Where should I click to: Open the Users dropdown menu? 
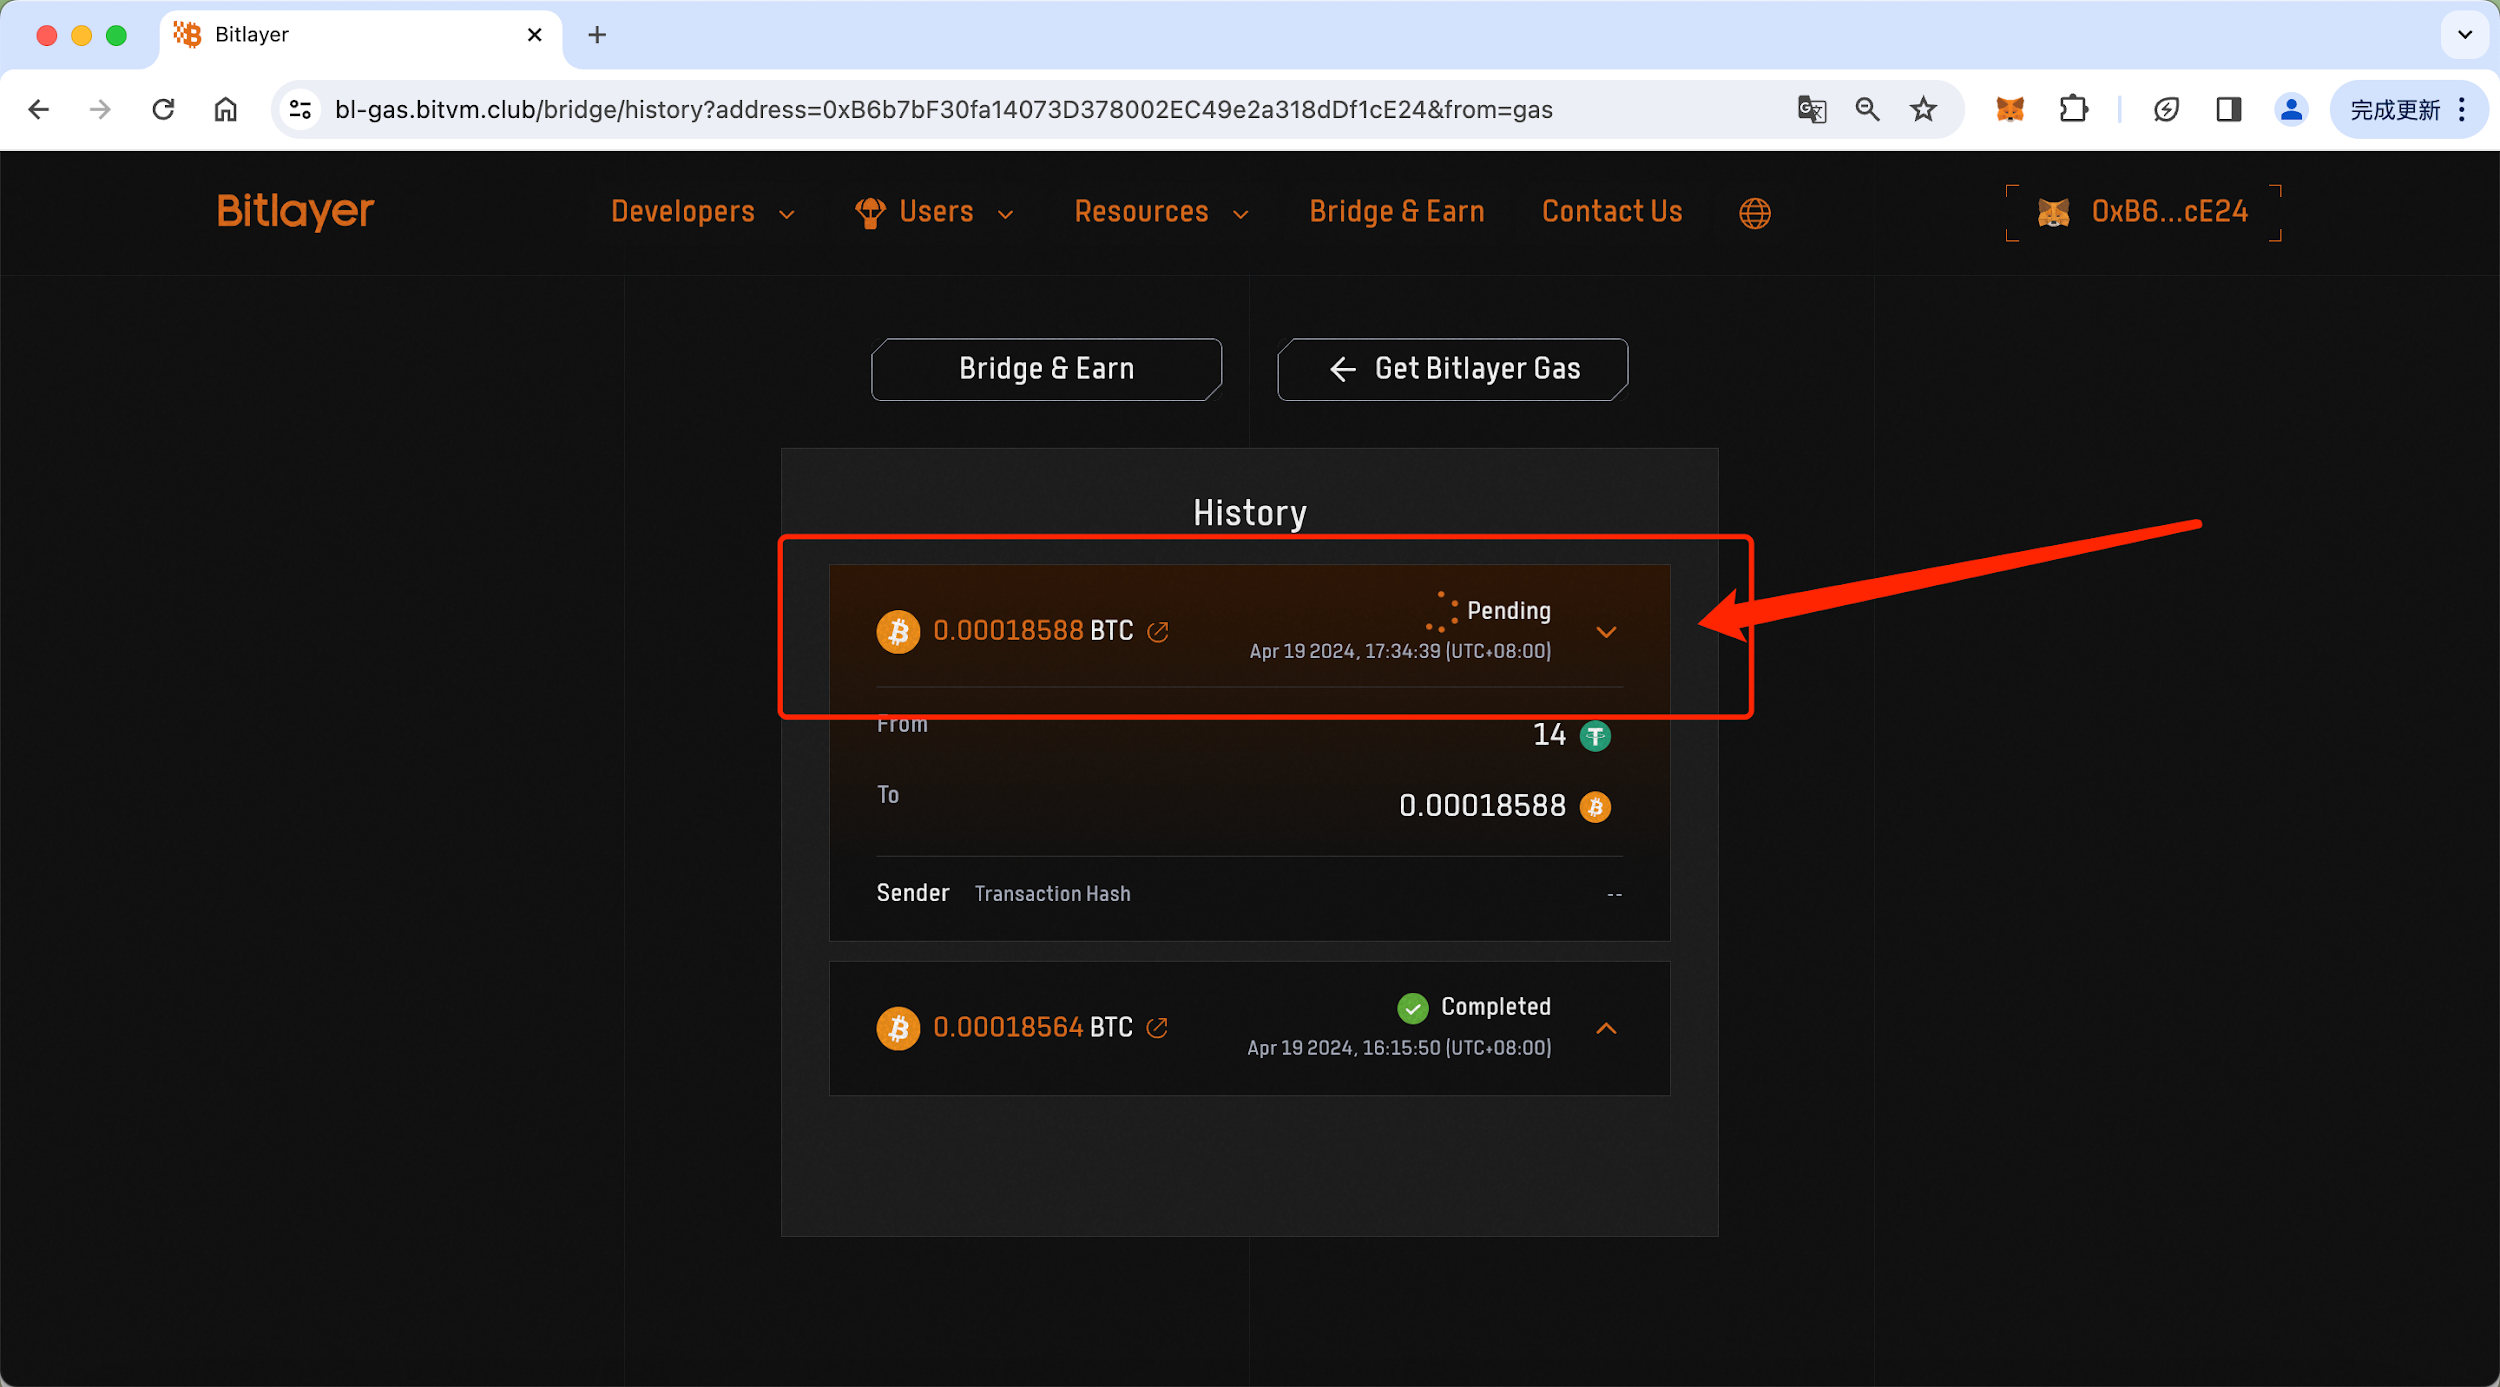[x=935, y=212]
